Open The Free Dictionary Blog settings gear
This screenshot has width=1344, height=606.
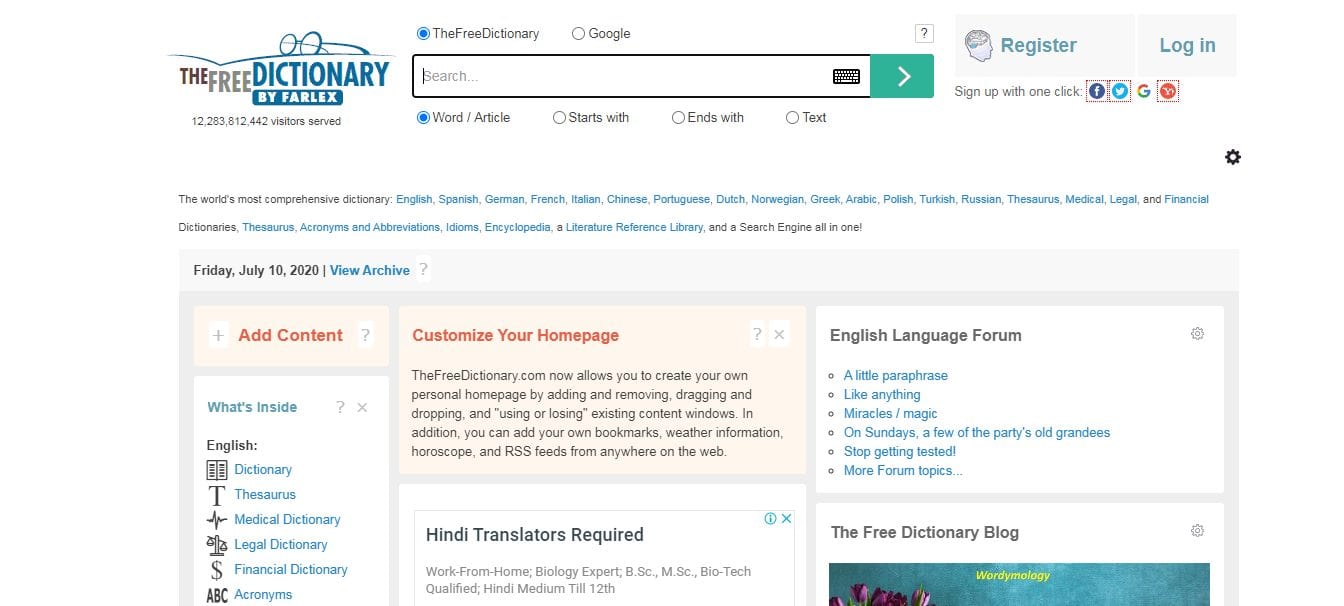coord(1197,530)
